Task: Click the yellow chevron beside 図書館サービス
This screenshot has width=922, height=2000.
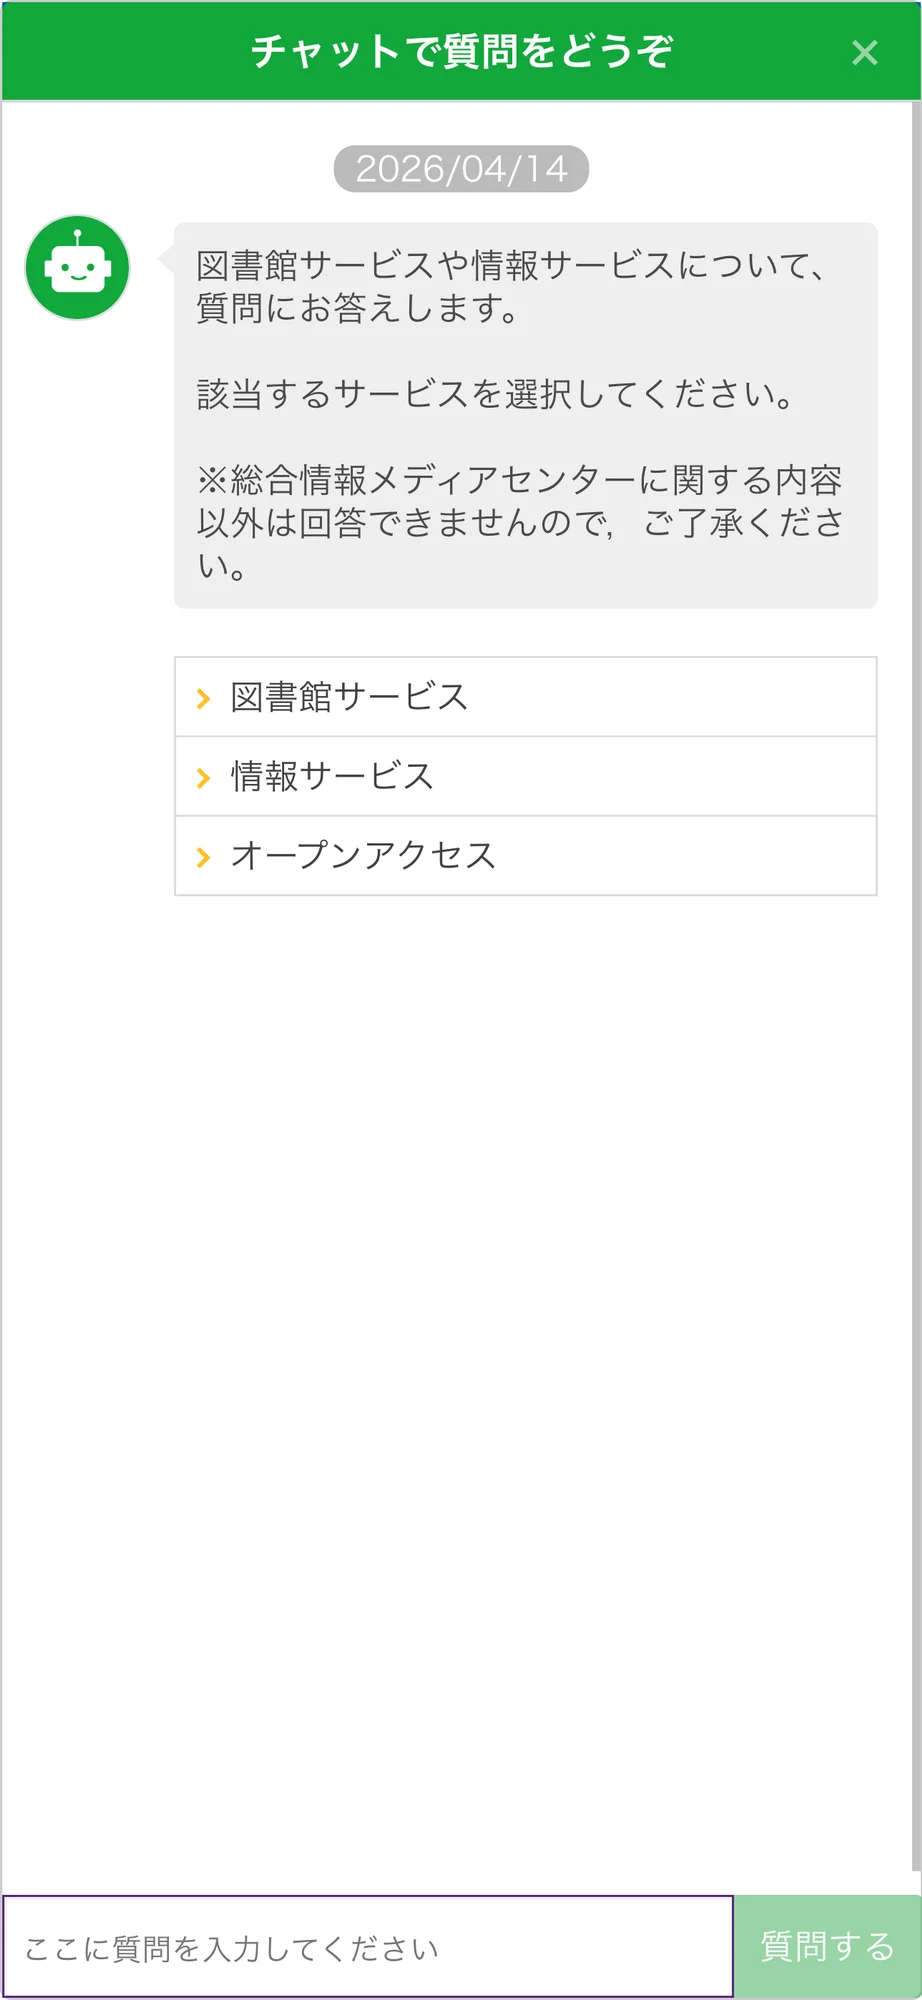Action: click(204, 697)
